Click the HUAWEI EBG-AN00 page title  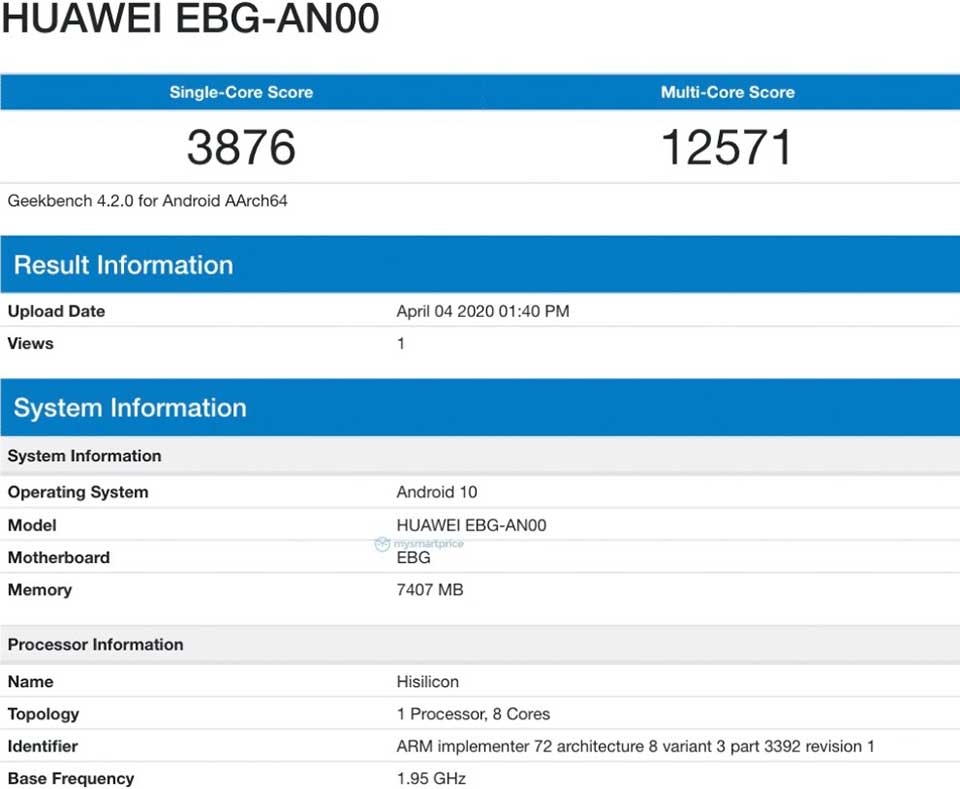click(190, 18)
